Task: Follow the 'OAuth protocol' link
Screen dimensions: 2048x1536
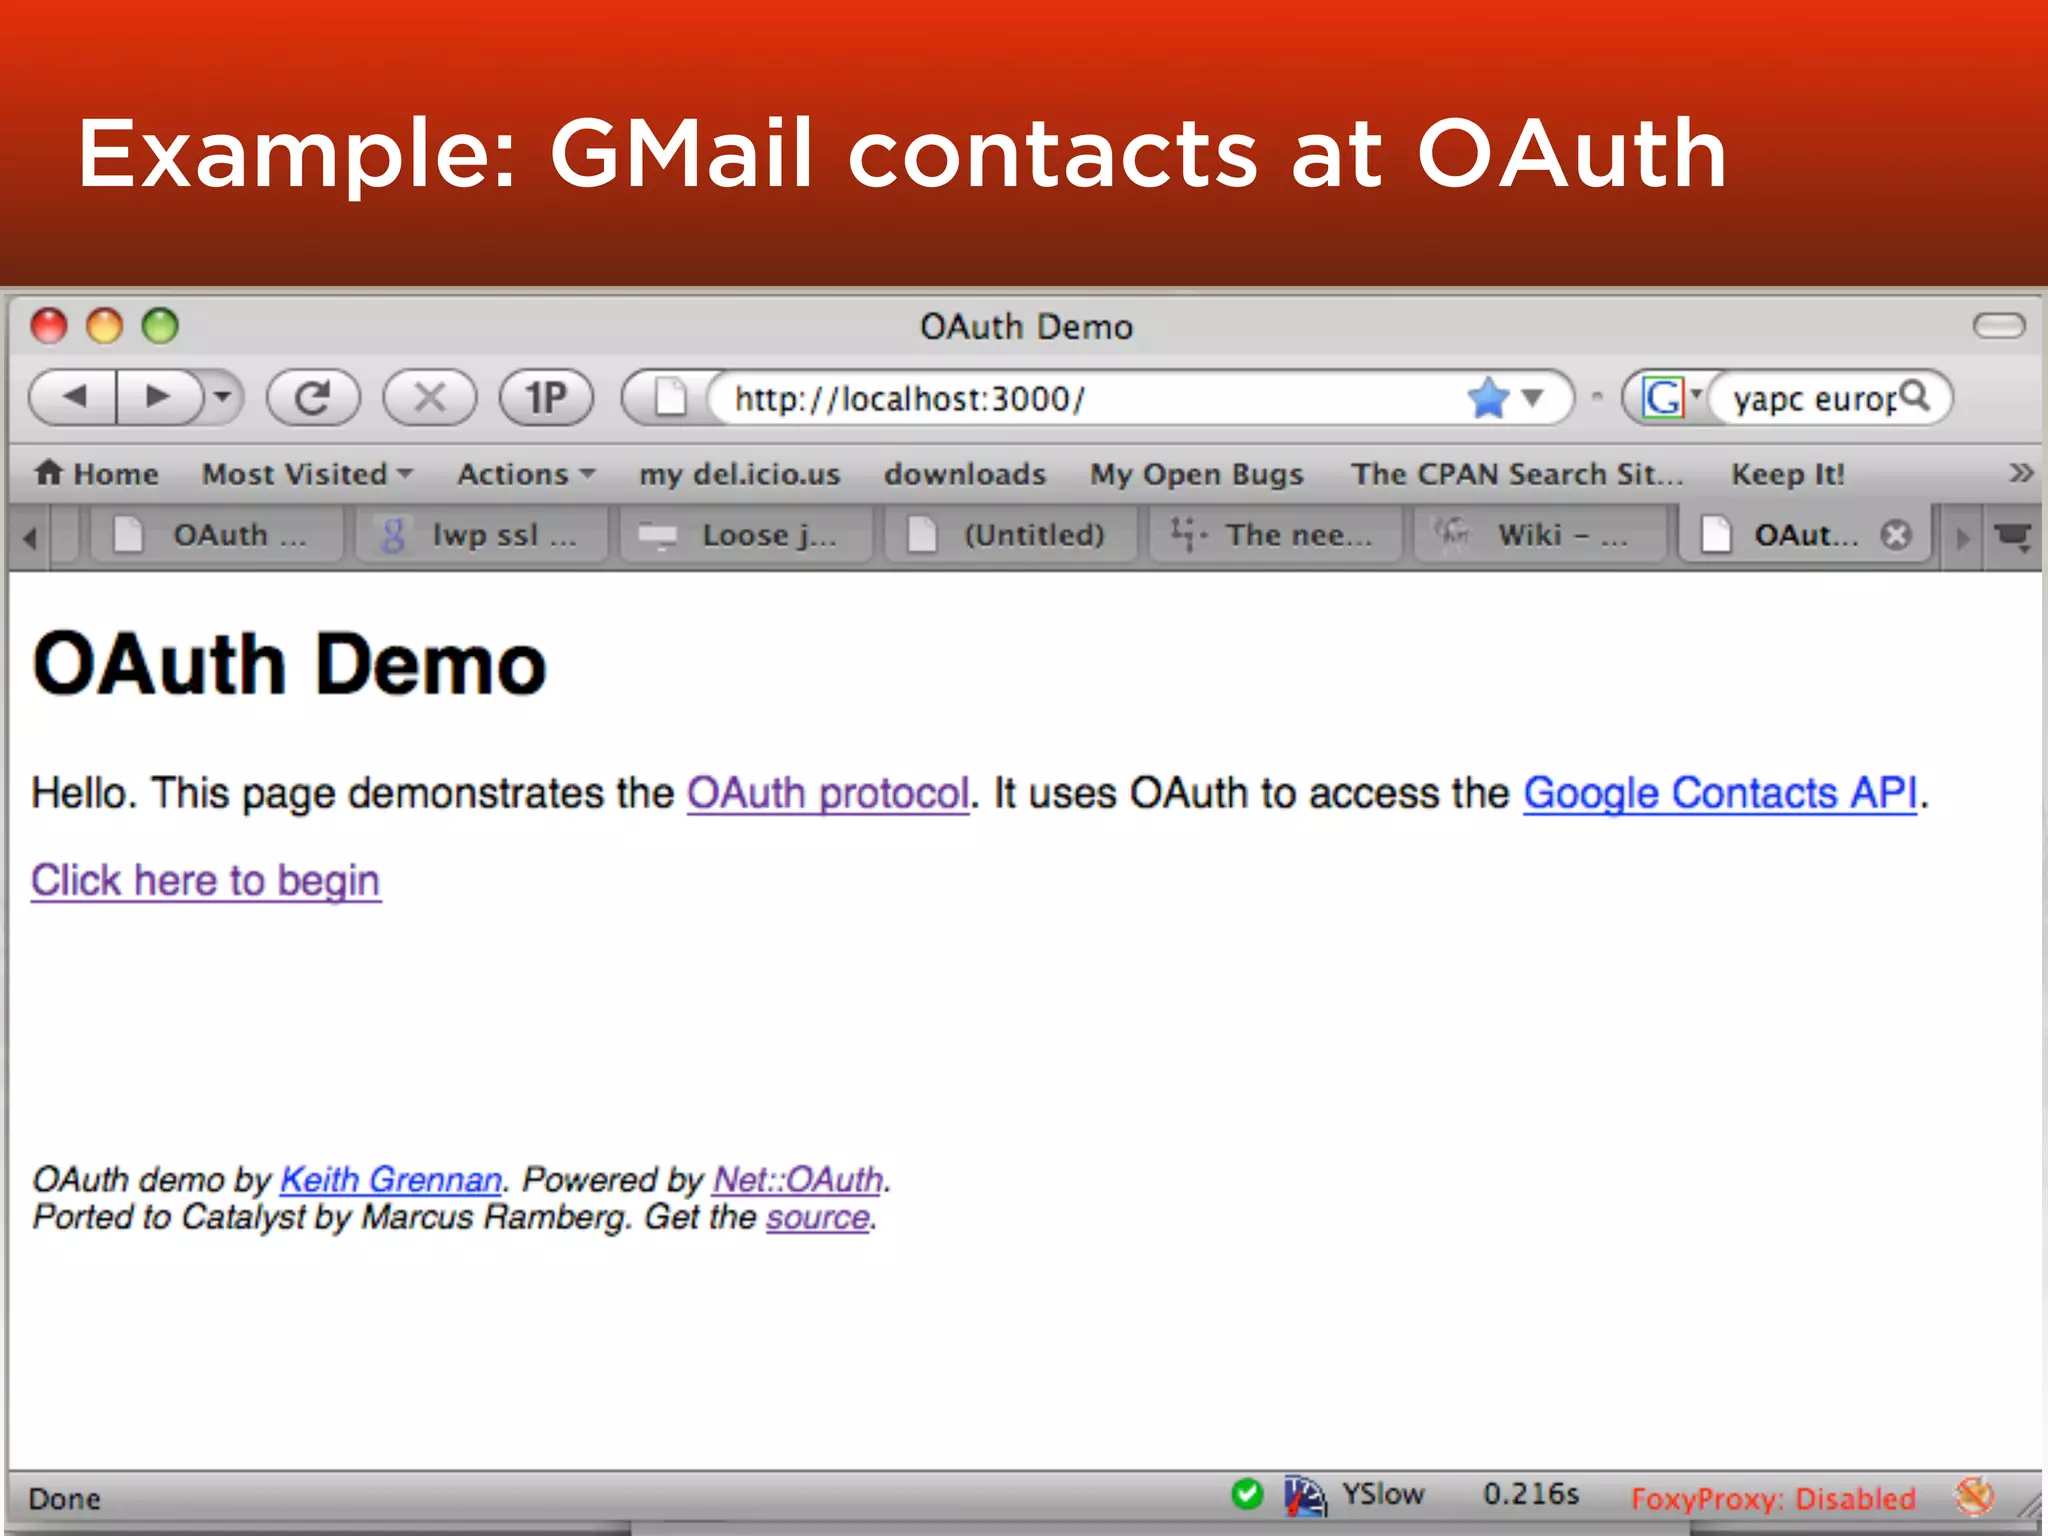Action: pos(828,794)
